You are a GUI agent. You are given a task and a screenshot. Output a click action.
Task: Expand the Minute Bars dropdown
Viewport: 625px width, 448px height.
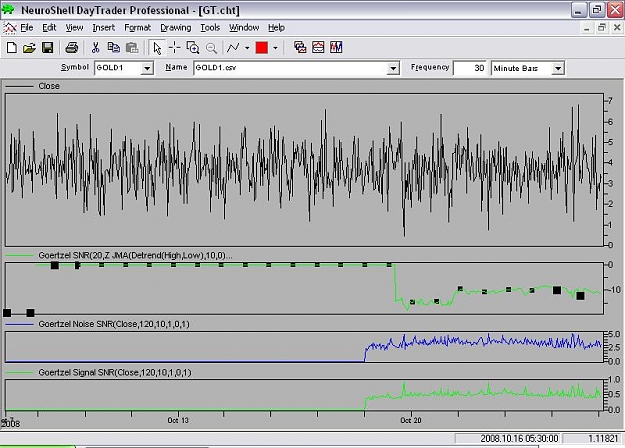(558, 68)
